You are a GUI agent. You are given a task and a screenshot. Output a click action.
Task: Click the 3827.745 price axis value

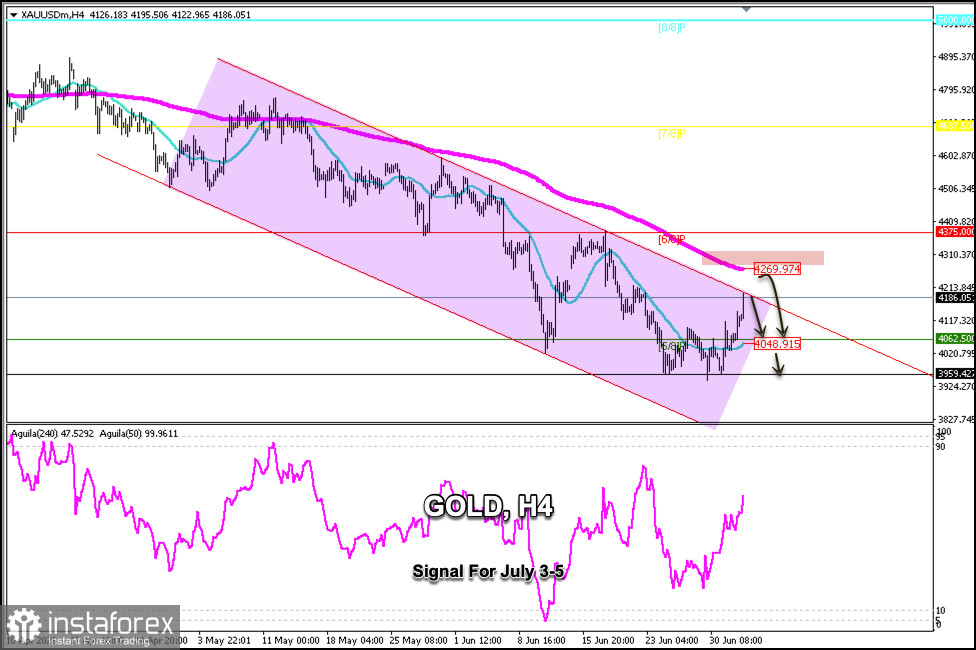(x=957, y=420)
